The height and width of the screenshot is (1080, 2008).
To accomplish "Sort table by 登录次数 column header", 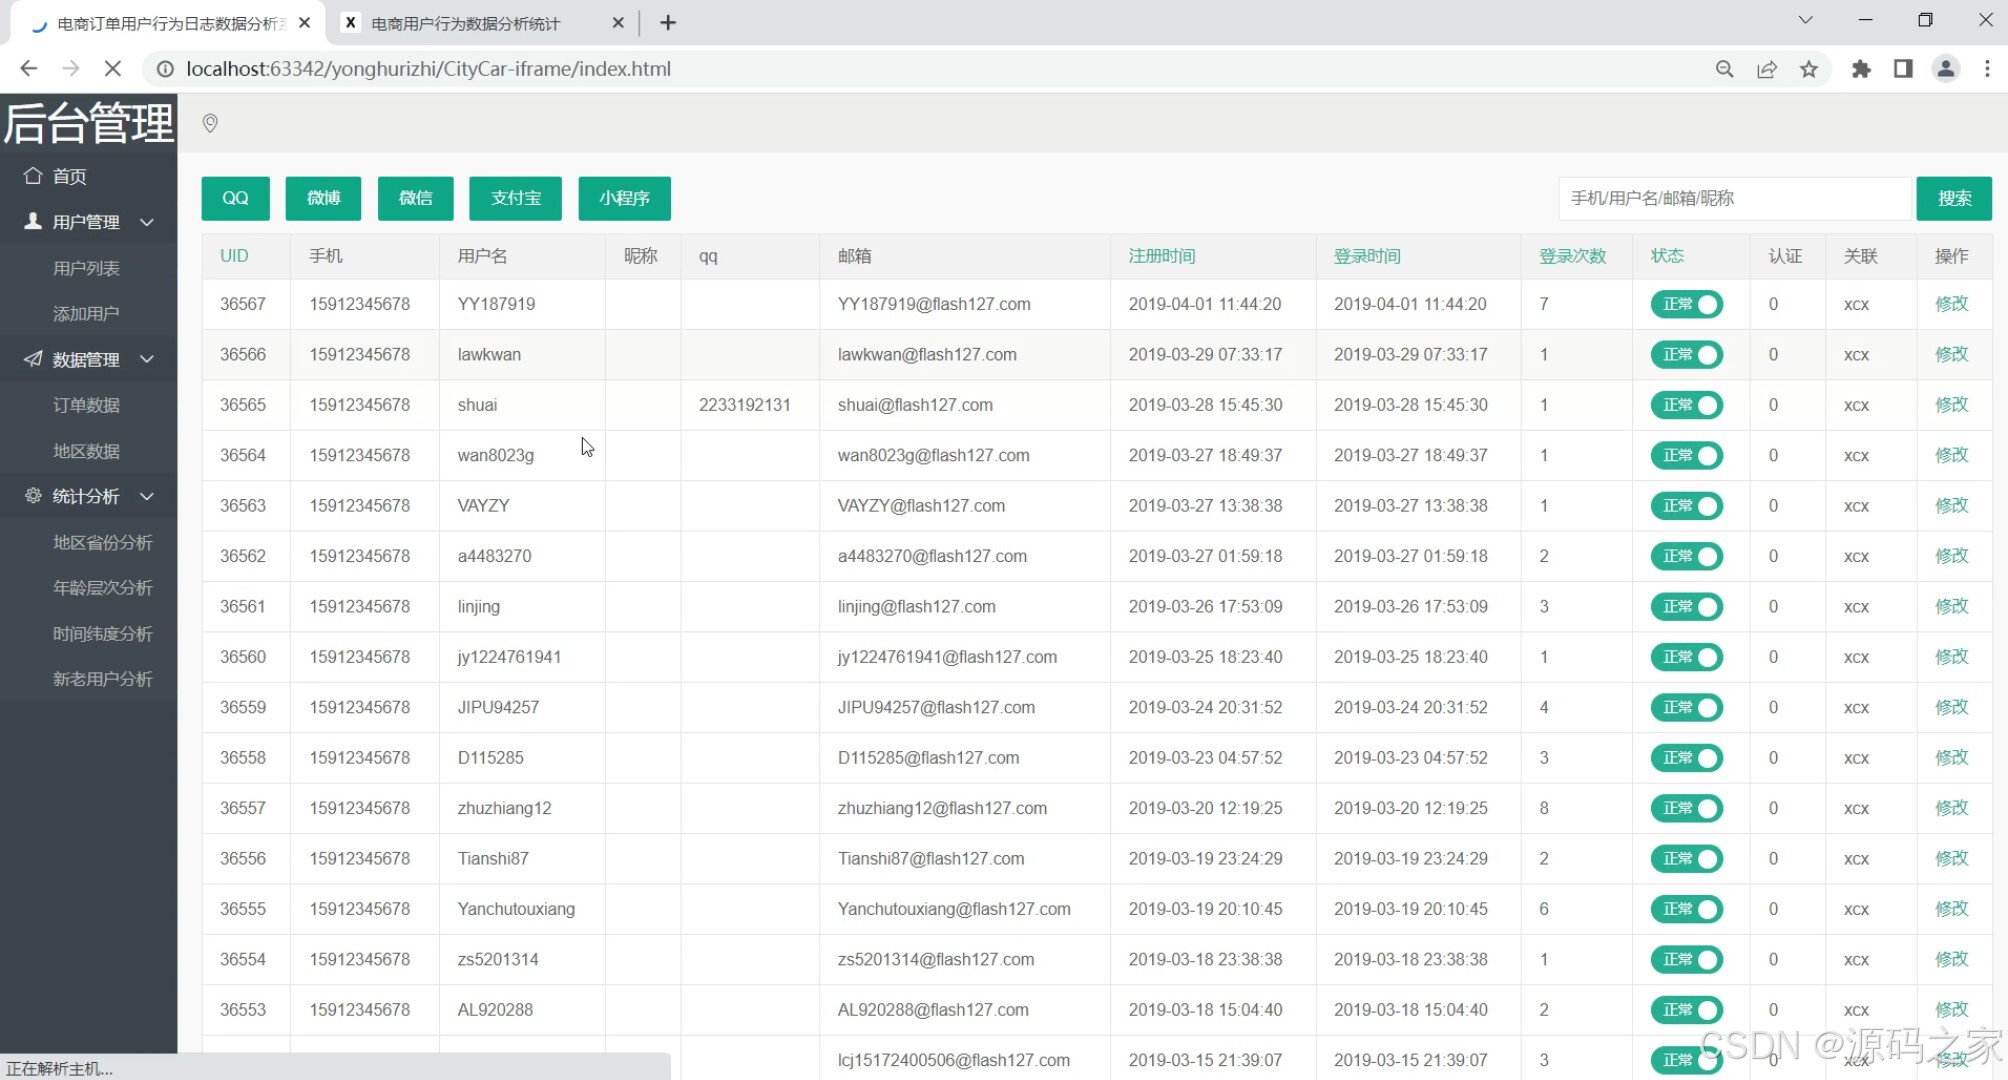I will (1573, 256).
